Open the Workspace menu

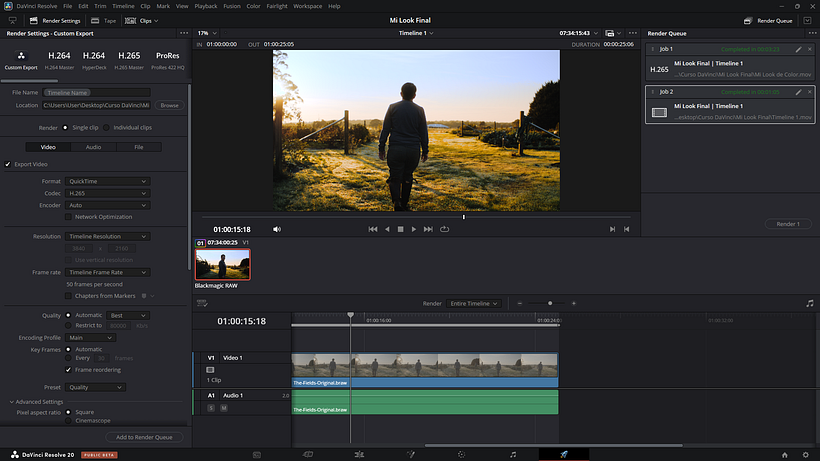[308, 6]
